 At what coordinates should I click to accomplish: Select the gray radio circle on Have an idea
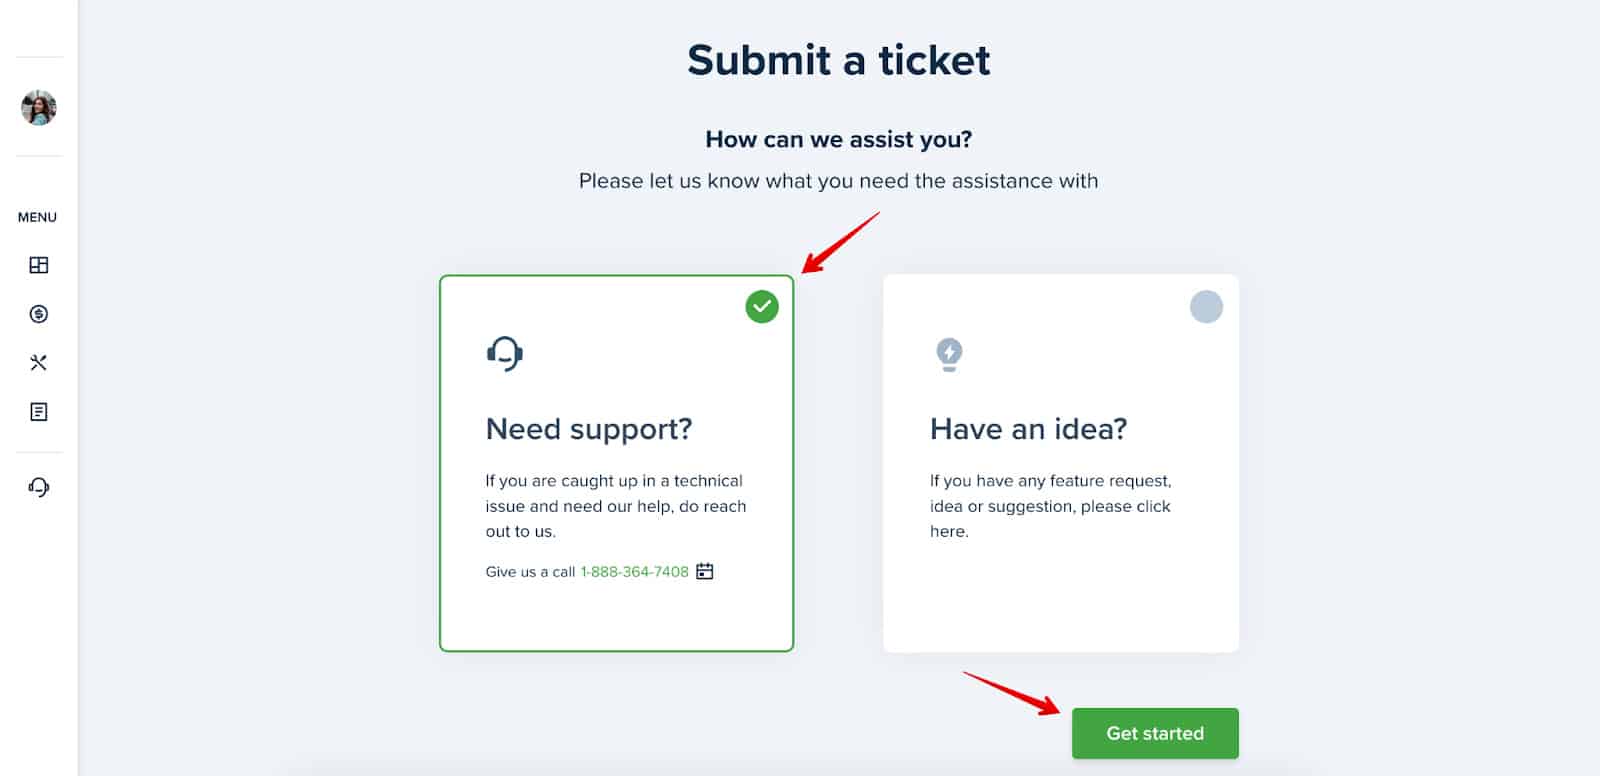coord(1206,306)
